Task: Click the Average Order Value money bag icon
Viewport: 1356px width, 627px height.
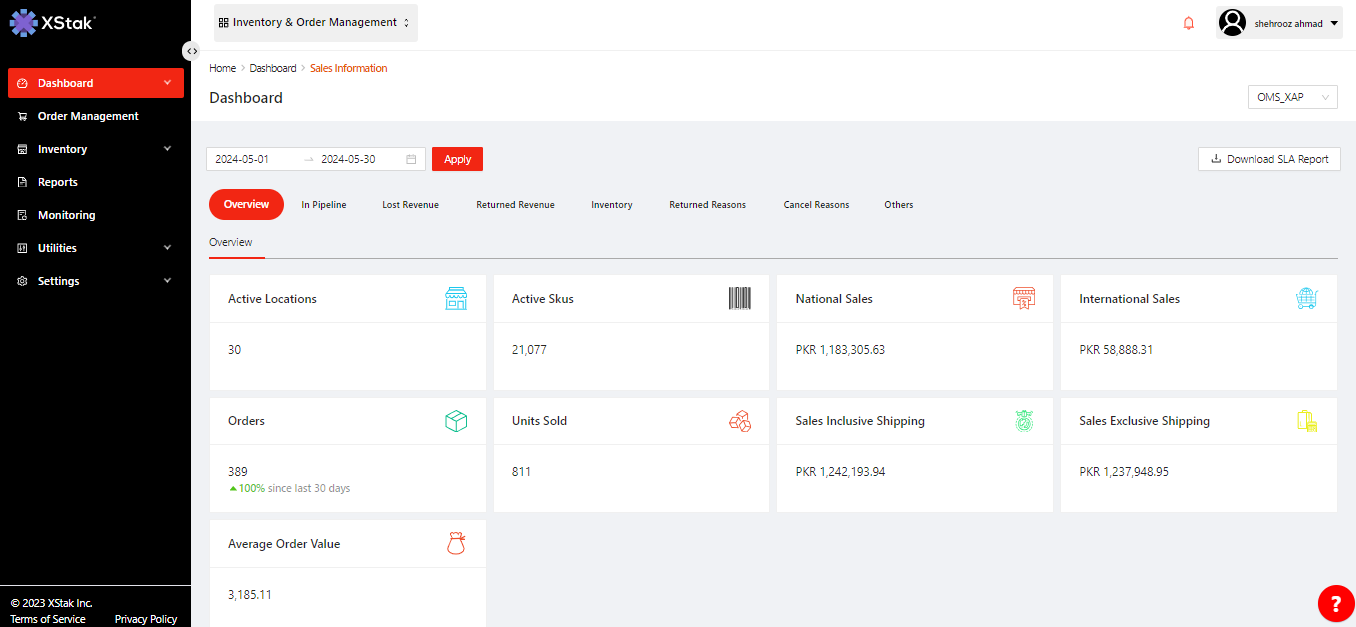Action: click(456, 544)
